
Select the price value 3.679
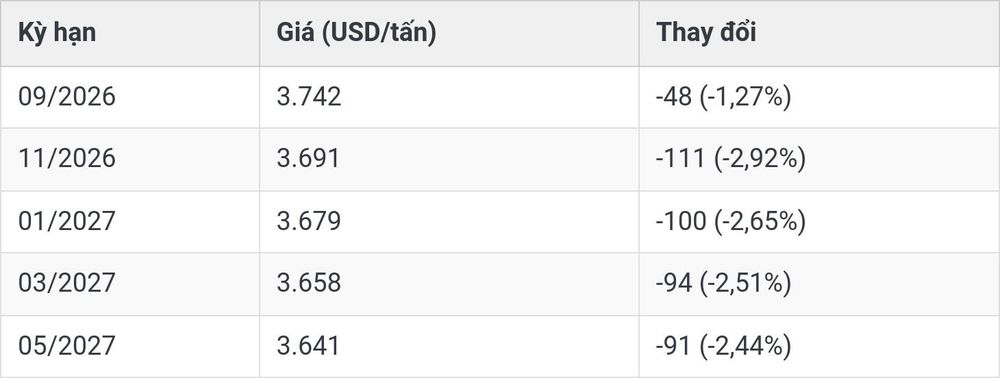(x=309, y=221)
